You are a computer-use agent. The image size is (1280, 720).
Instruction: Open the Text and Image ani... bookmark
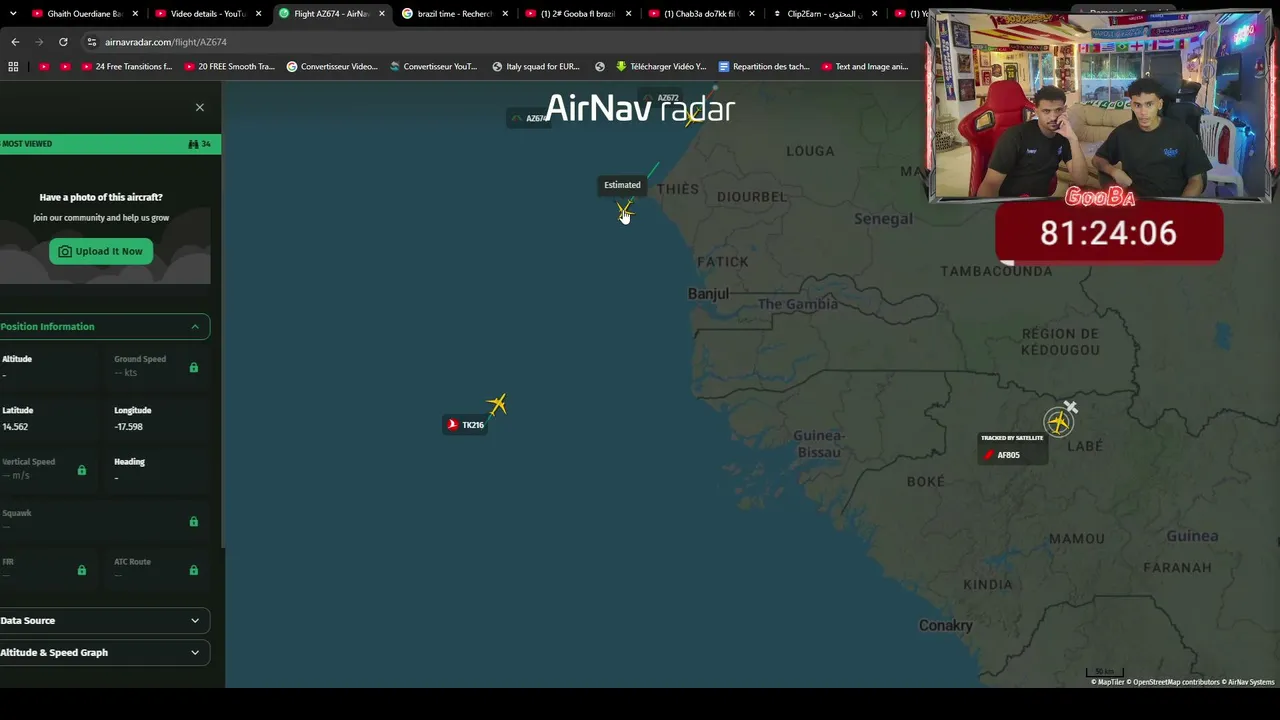coord(865,67)
